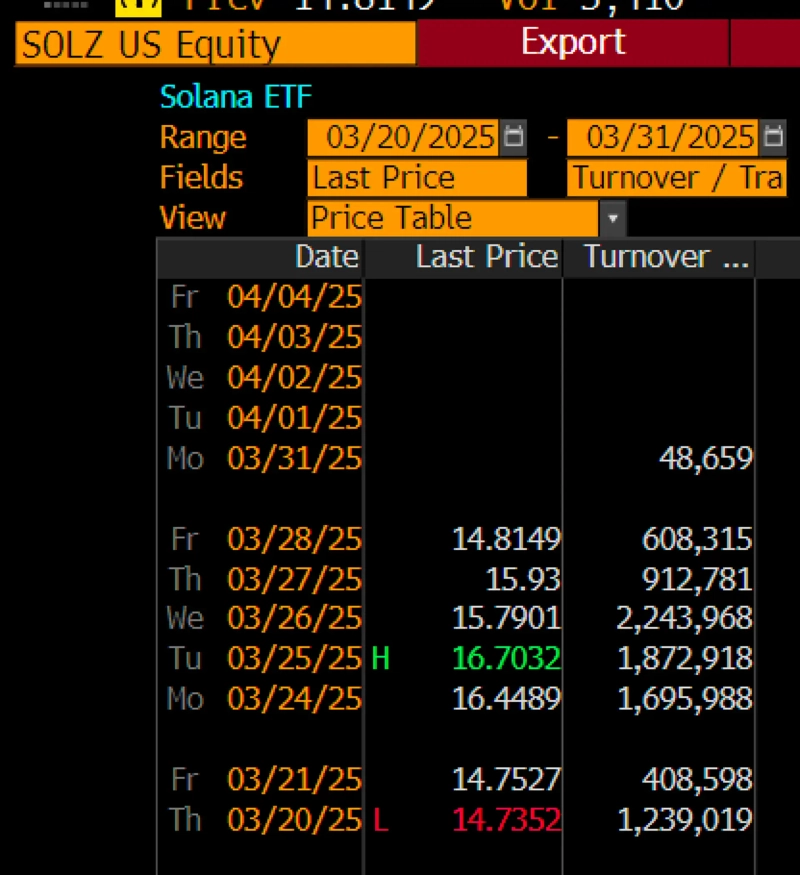Select the Turnover / Tra fields box
The height and width of the screenshot is (875, 800).
click(x=676, y=178)
